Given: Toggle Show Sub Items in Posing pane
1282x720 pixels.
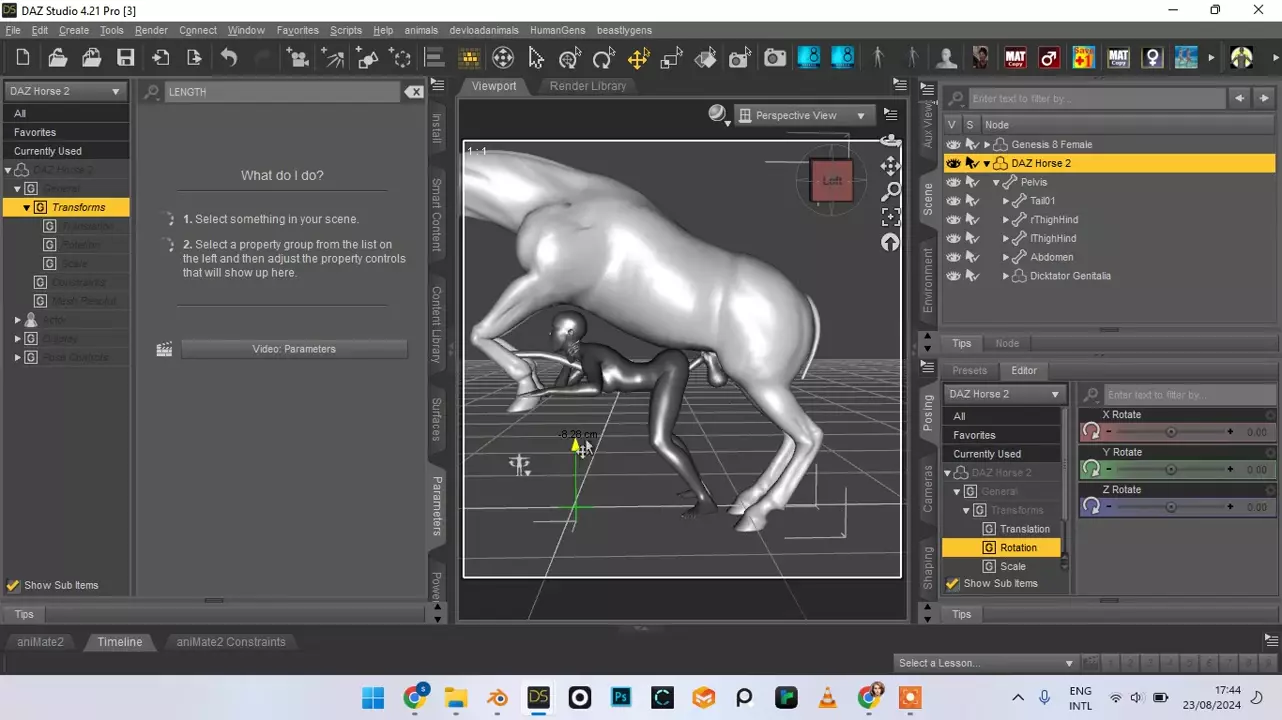Looking at the screenshot, I should [953, 584].
